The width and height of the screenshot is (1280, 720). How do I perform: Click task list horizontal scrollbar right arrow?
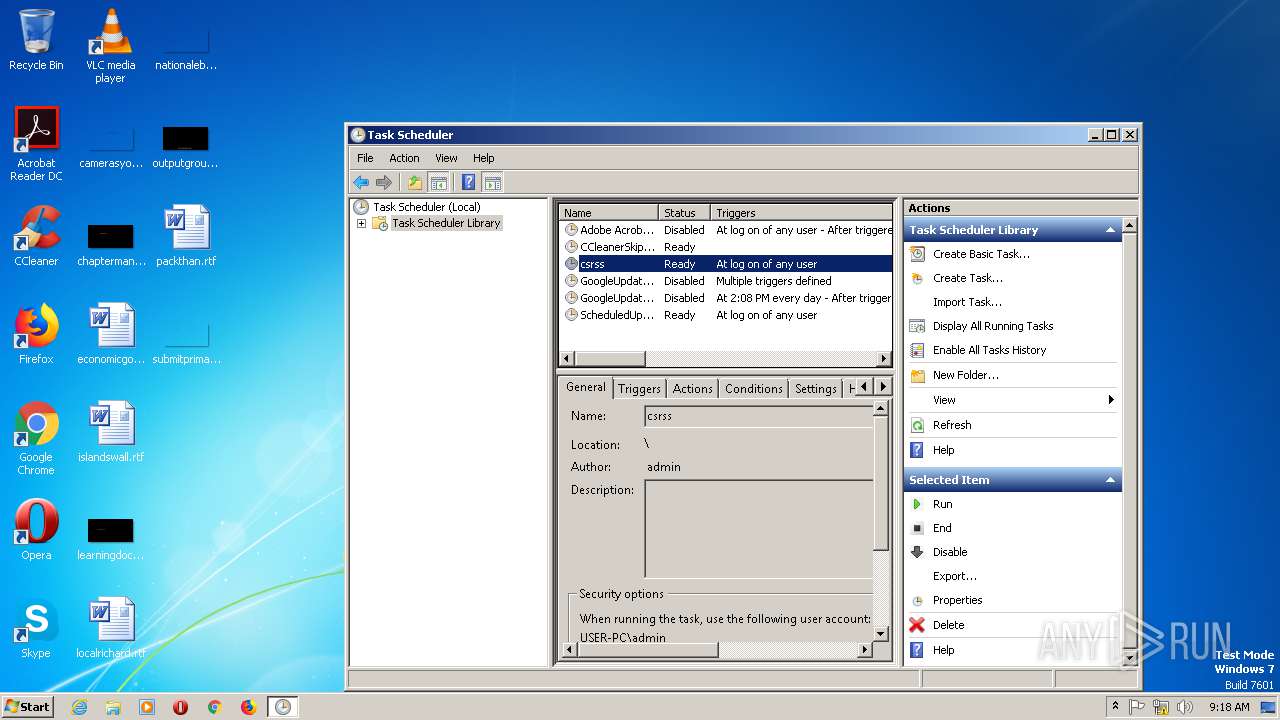coord(883,359)
